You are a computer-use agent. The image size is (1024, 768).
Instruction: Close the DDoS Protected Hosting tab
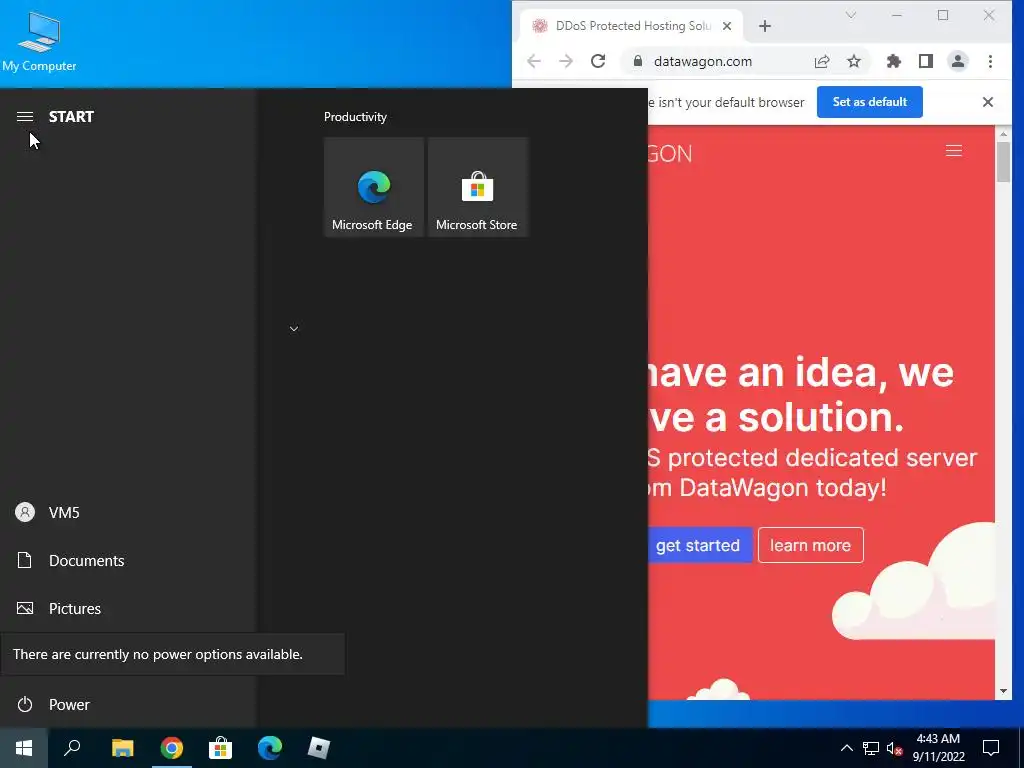[x=727, y=26]
